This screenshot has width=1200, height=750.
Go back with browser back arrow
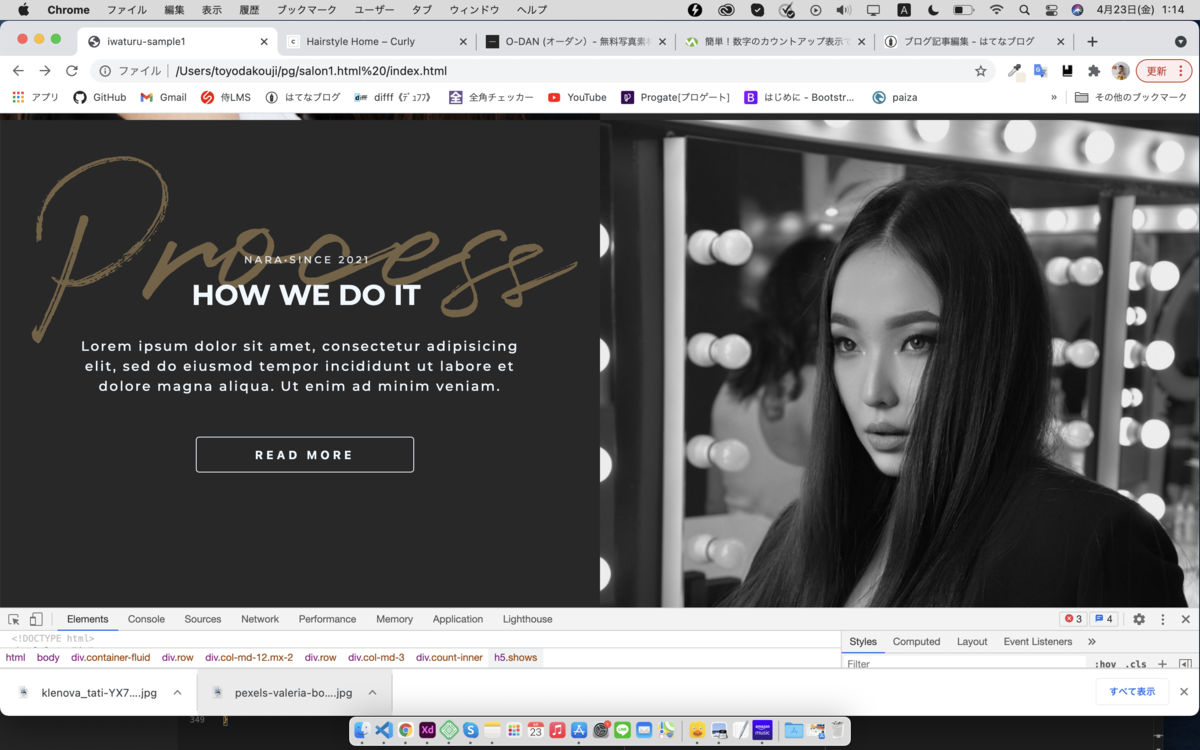coord(18,71)
